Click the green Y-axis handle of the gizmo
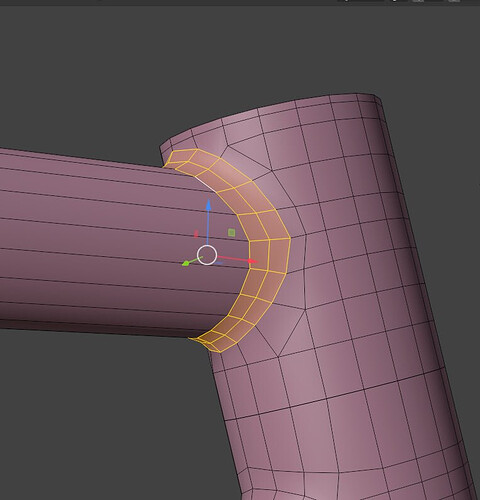This screenshot has height=500, width=480. pyautogui.click(x=186, y=263)
